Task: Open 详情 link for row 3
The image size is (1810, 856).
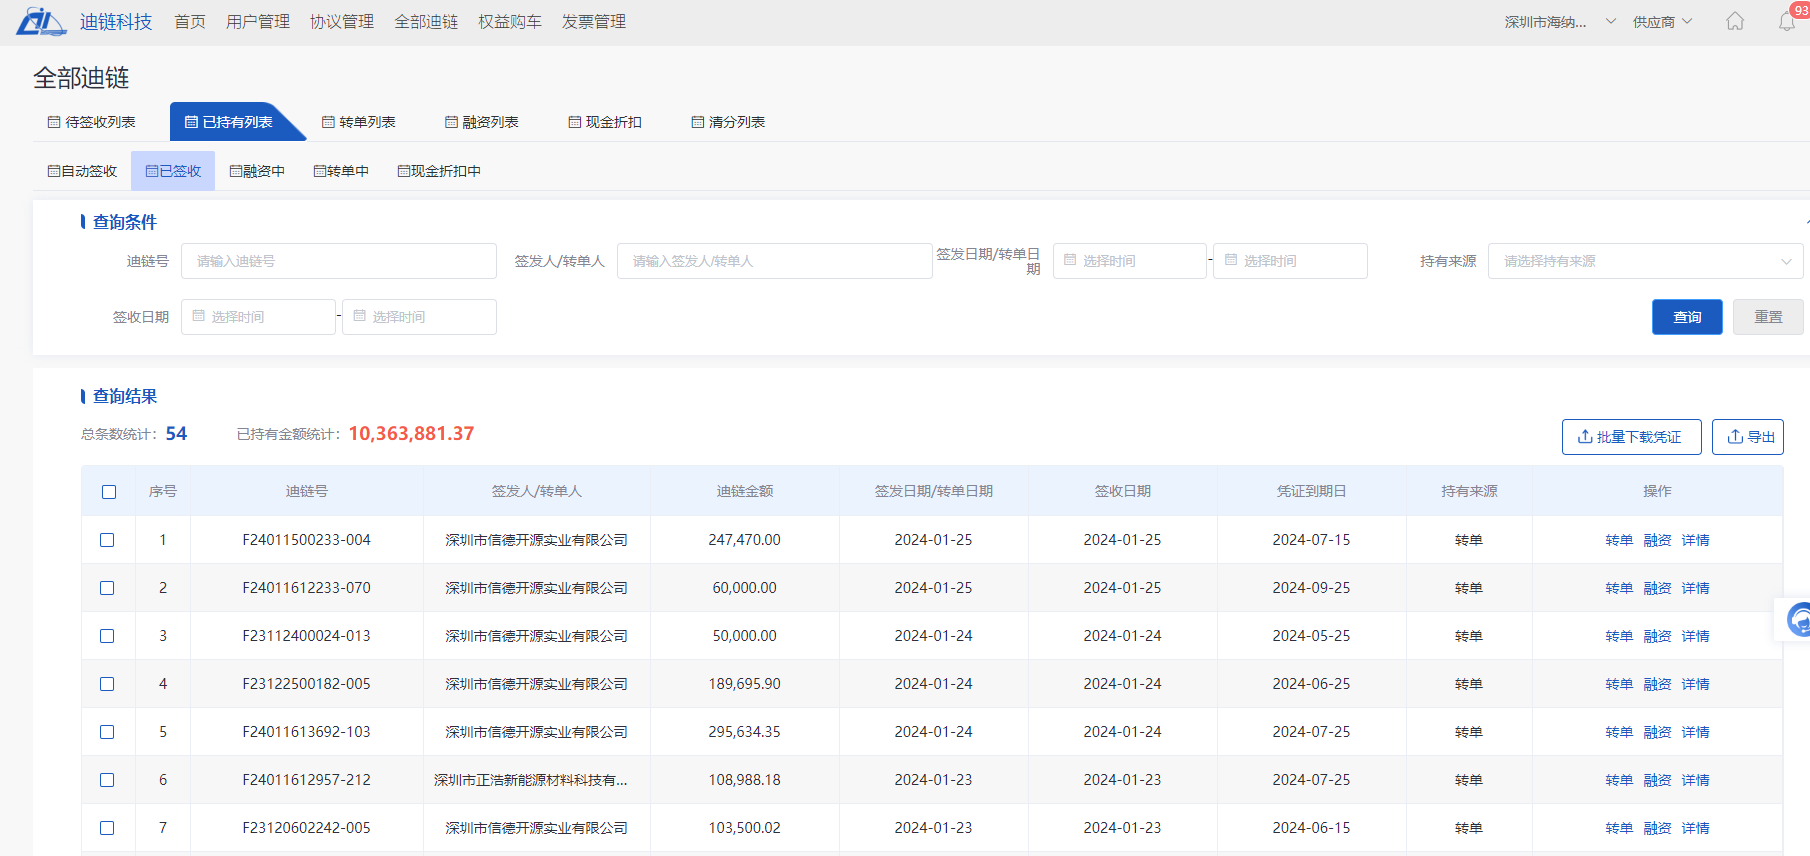Action: (1695, 636)
